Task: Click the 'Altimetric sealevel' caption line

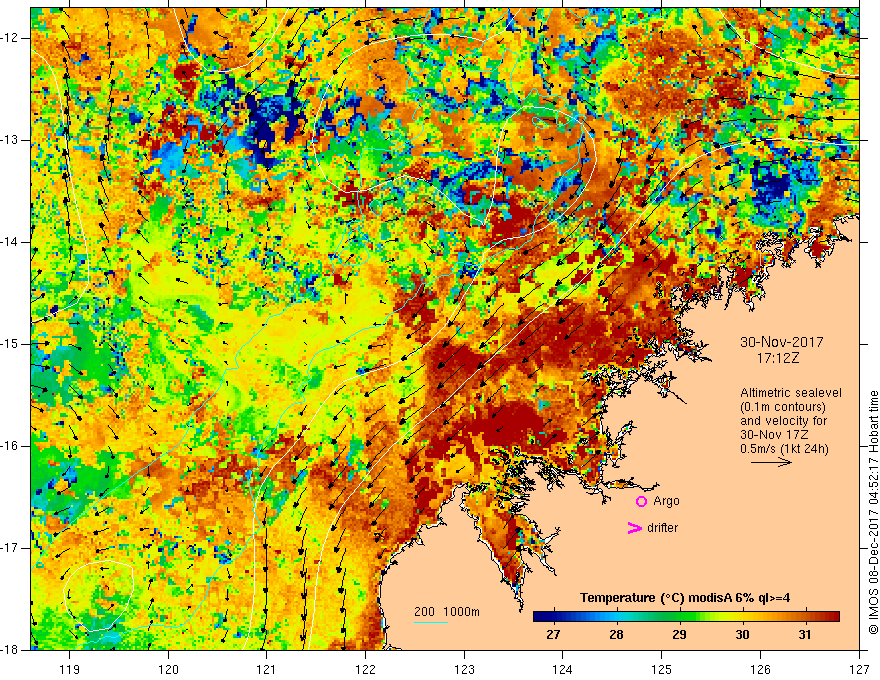Action: tap(791, 393)
